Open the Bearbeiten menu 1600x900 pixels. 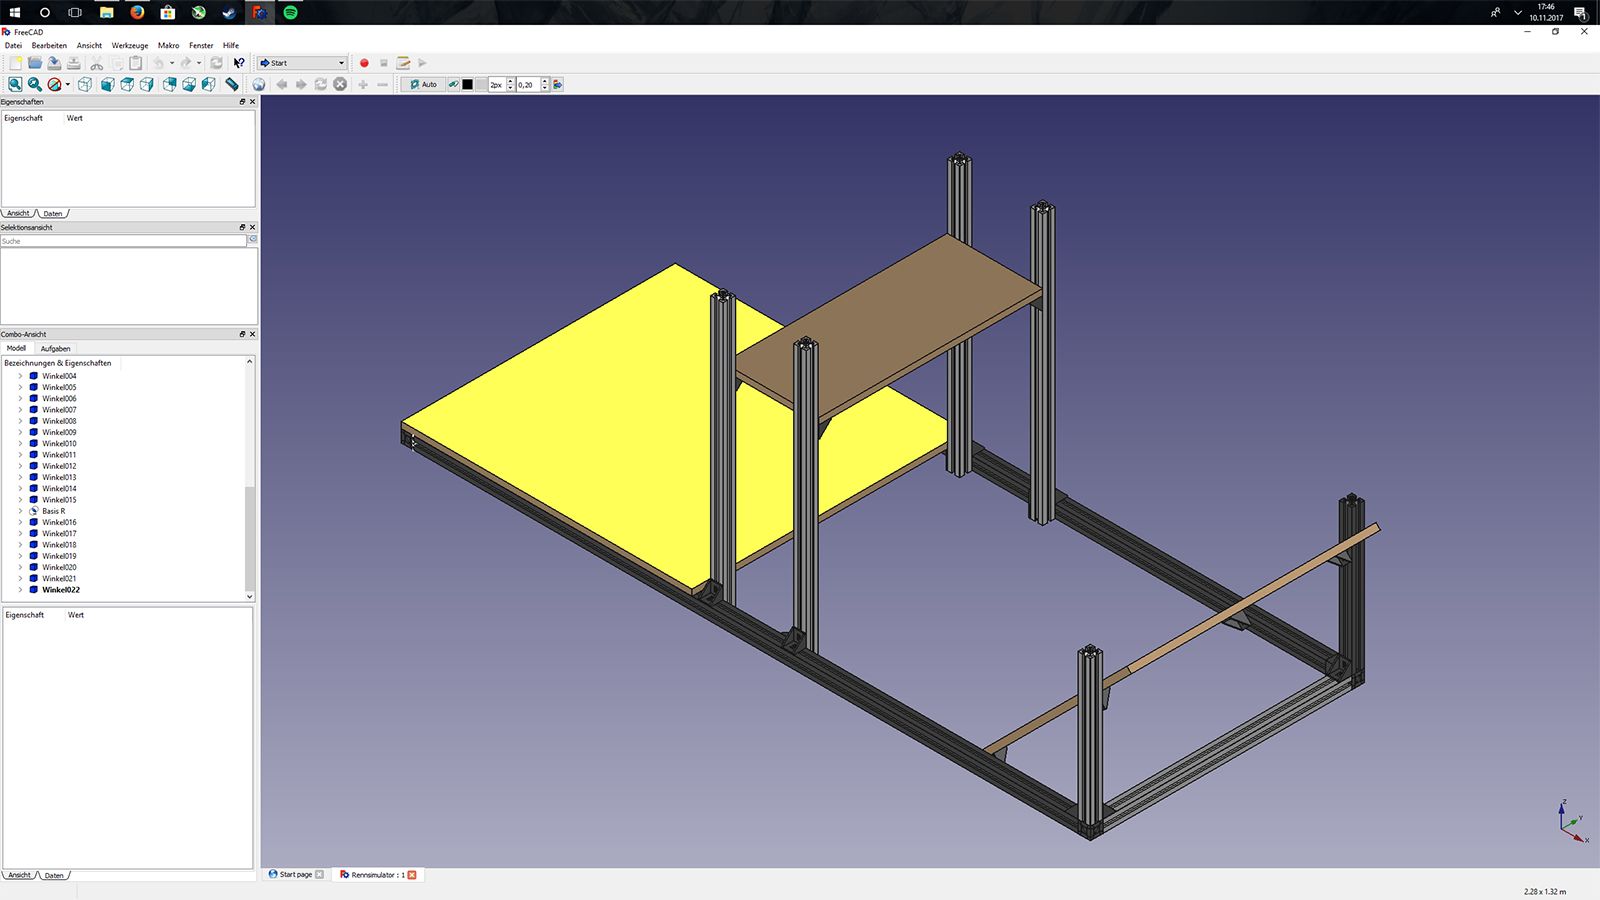pyautogui.click(x=49, y=45)
